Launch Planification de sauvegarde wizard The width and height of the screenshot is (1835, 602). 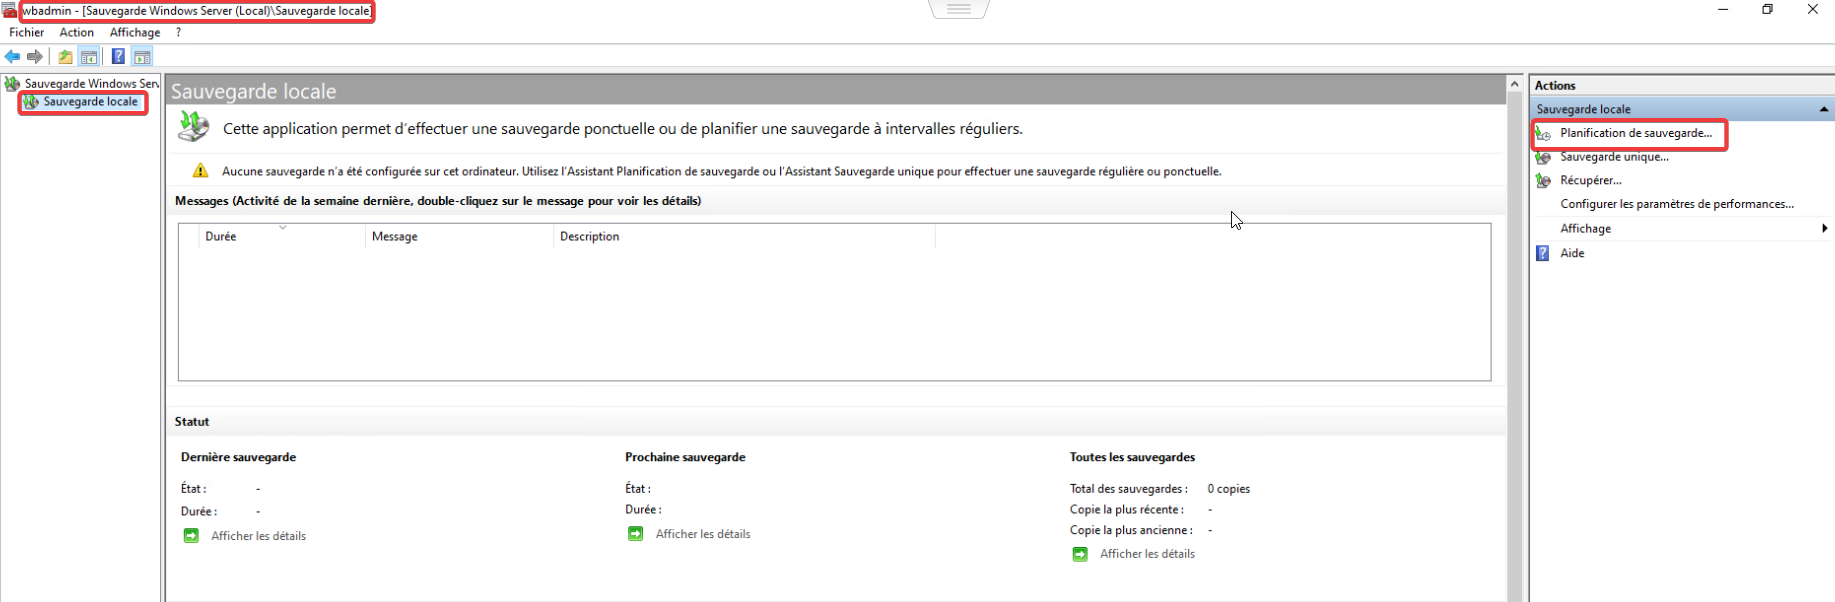(x=1635, y=133)
